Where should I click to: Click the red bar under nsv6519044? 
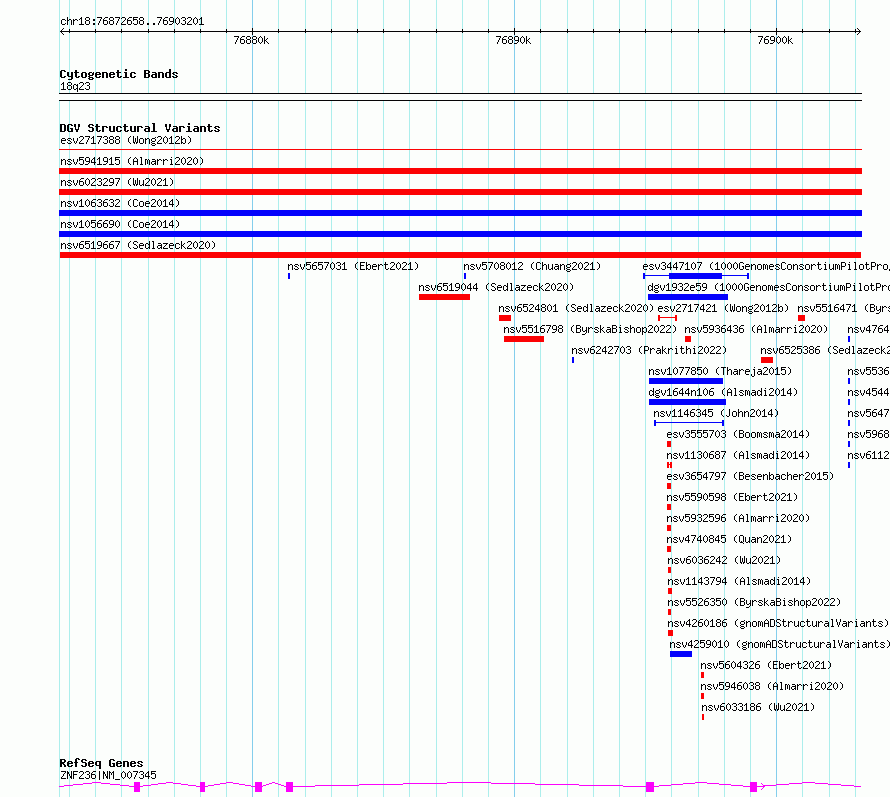coord(444,297)
